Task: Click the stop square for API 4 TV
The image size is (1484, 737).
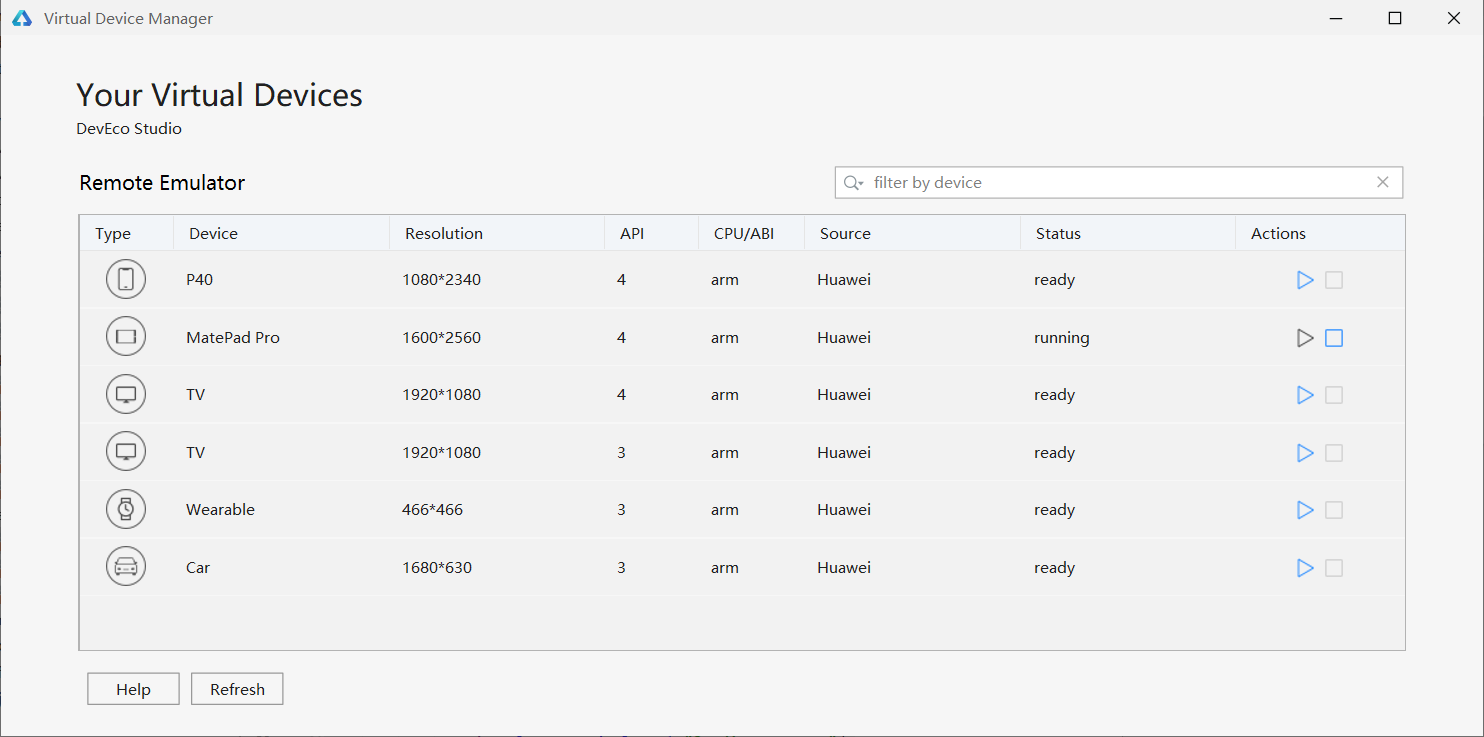Action: point(1334,395)
